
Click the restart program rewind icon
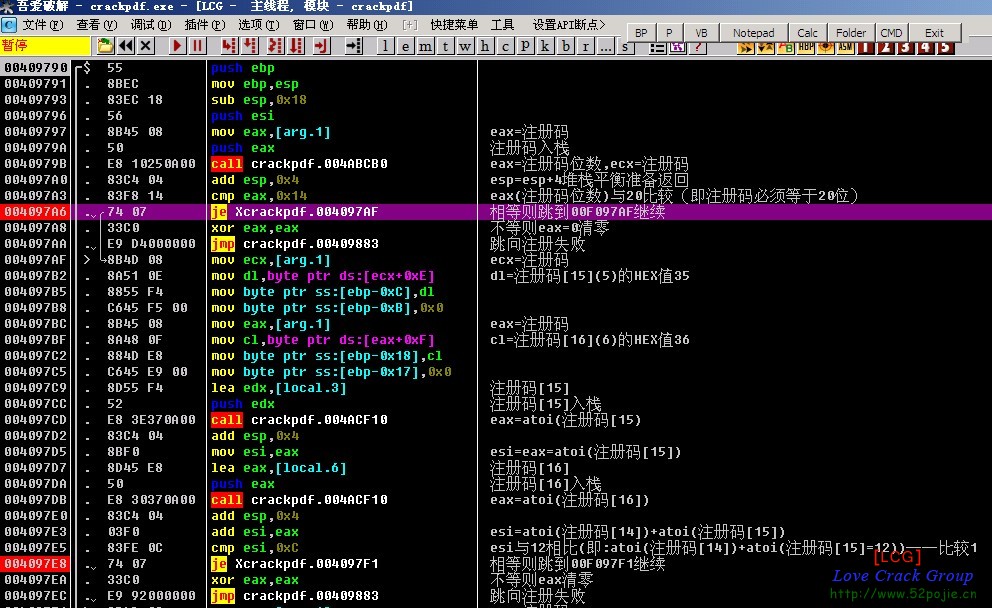pos(126,46)
